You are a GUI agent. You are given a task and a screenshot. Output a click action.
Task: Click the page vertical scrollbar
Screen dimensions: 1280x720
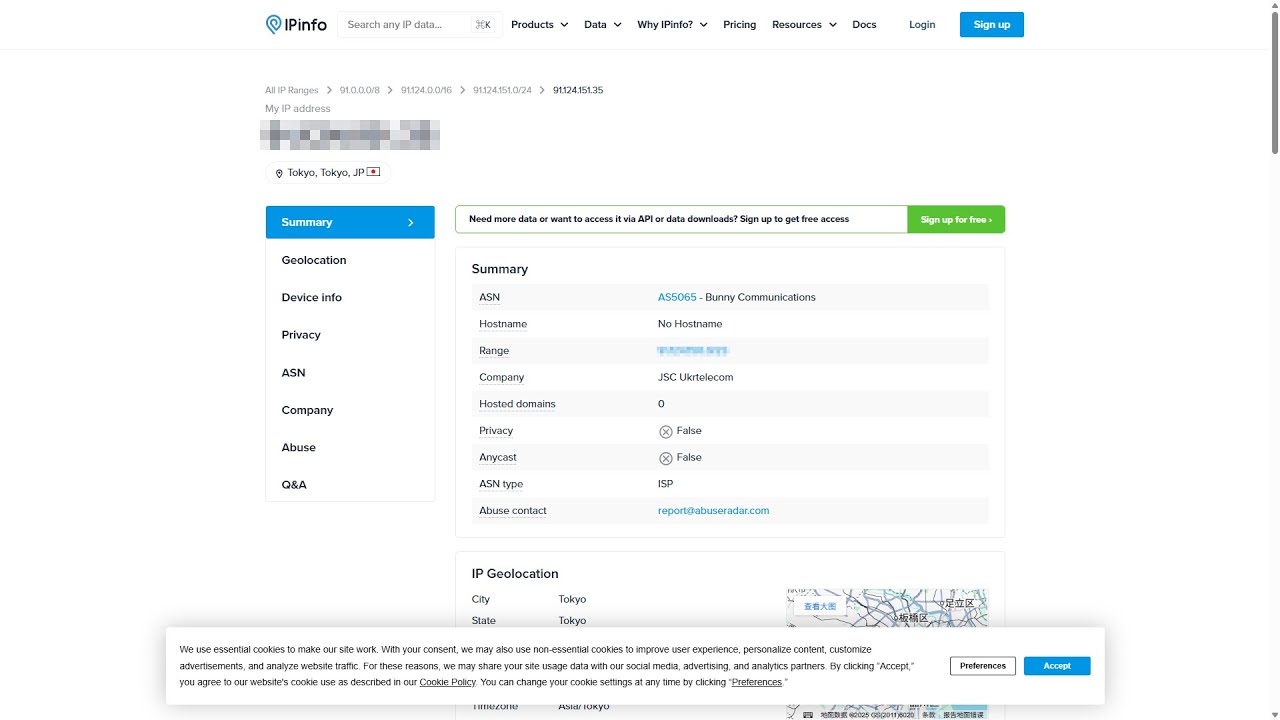click(x=1274, y=85)
